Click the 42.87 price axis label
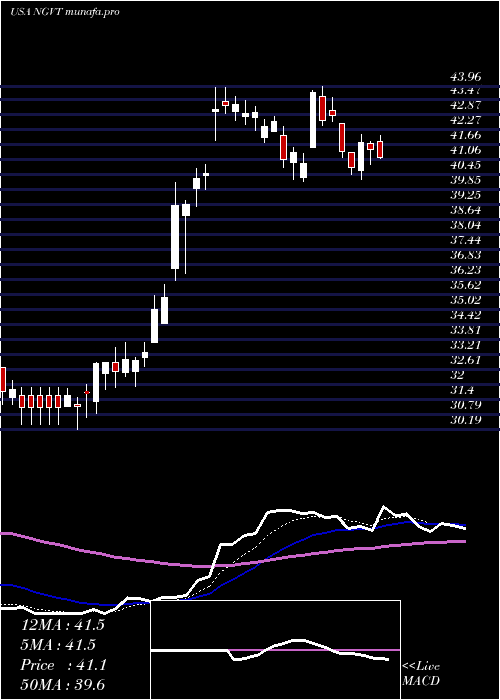 pyautogui.click(x=465, y=105)
